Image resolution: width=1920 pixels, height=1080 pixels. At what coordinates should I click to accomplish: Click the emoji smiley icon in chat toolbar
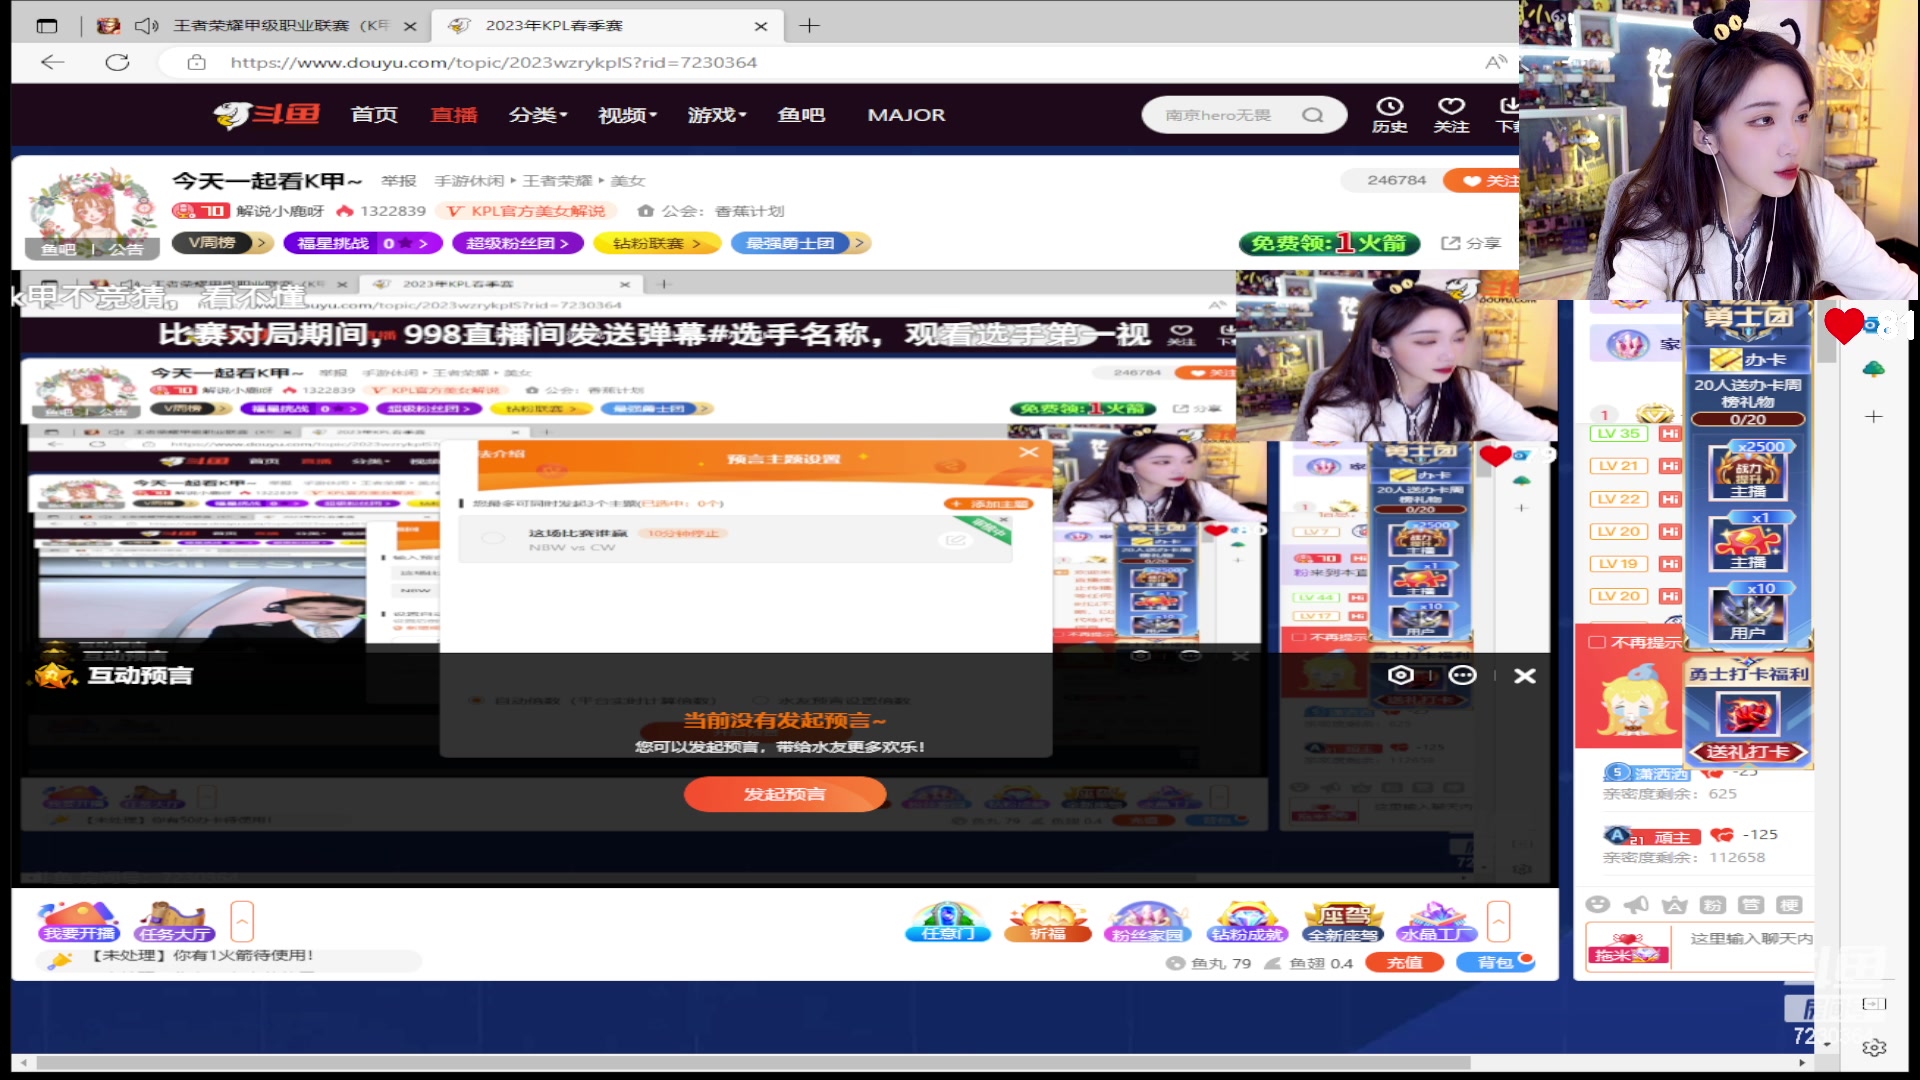(1598, 905)
